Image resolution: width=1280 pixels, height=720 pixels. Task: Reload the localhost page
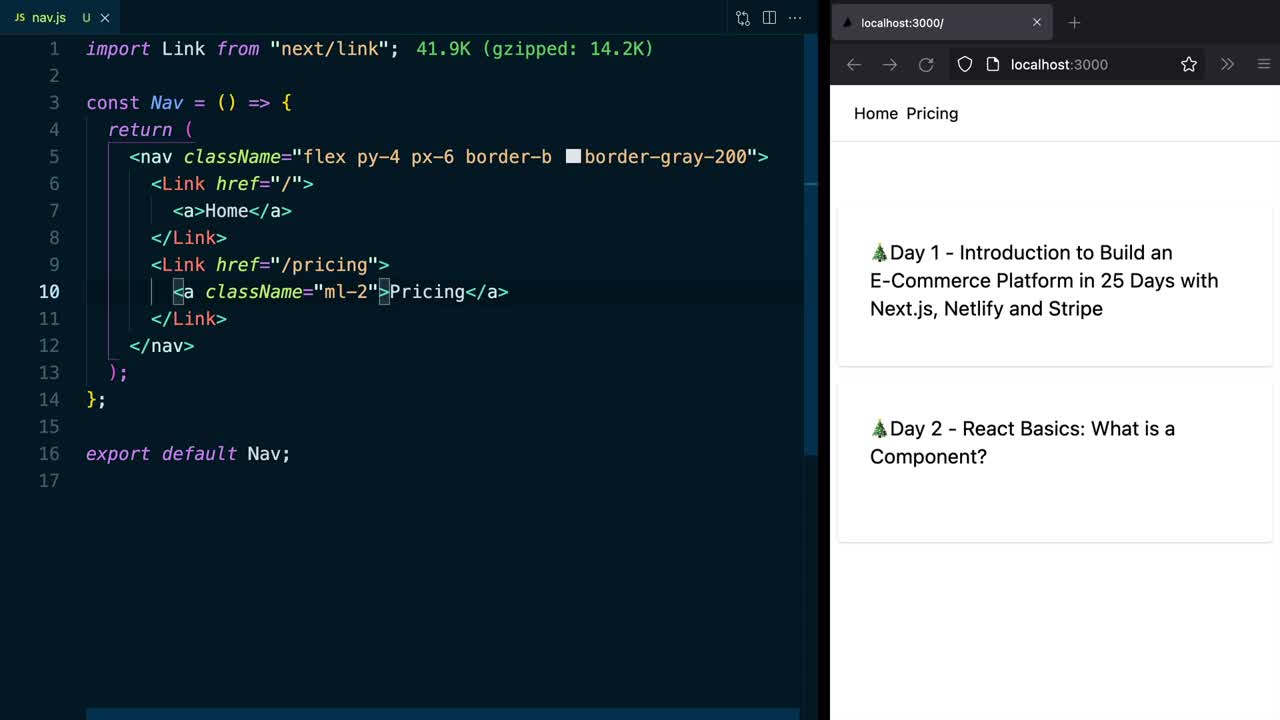coord(926,64)
